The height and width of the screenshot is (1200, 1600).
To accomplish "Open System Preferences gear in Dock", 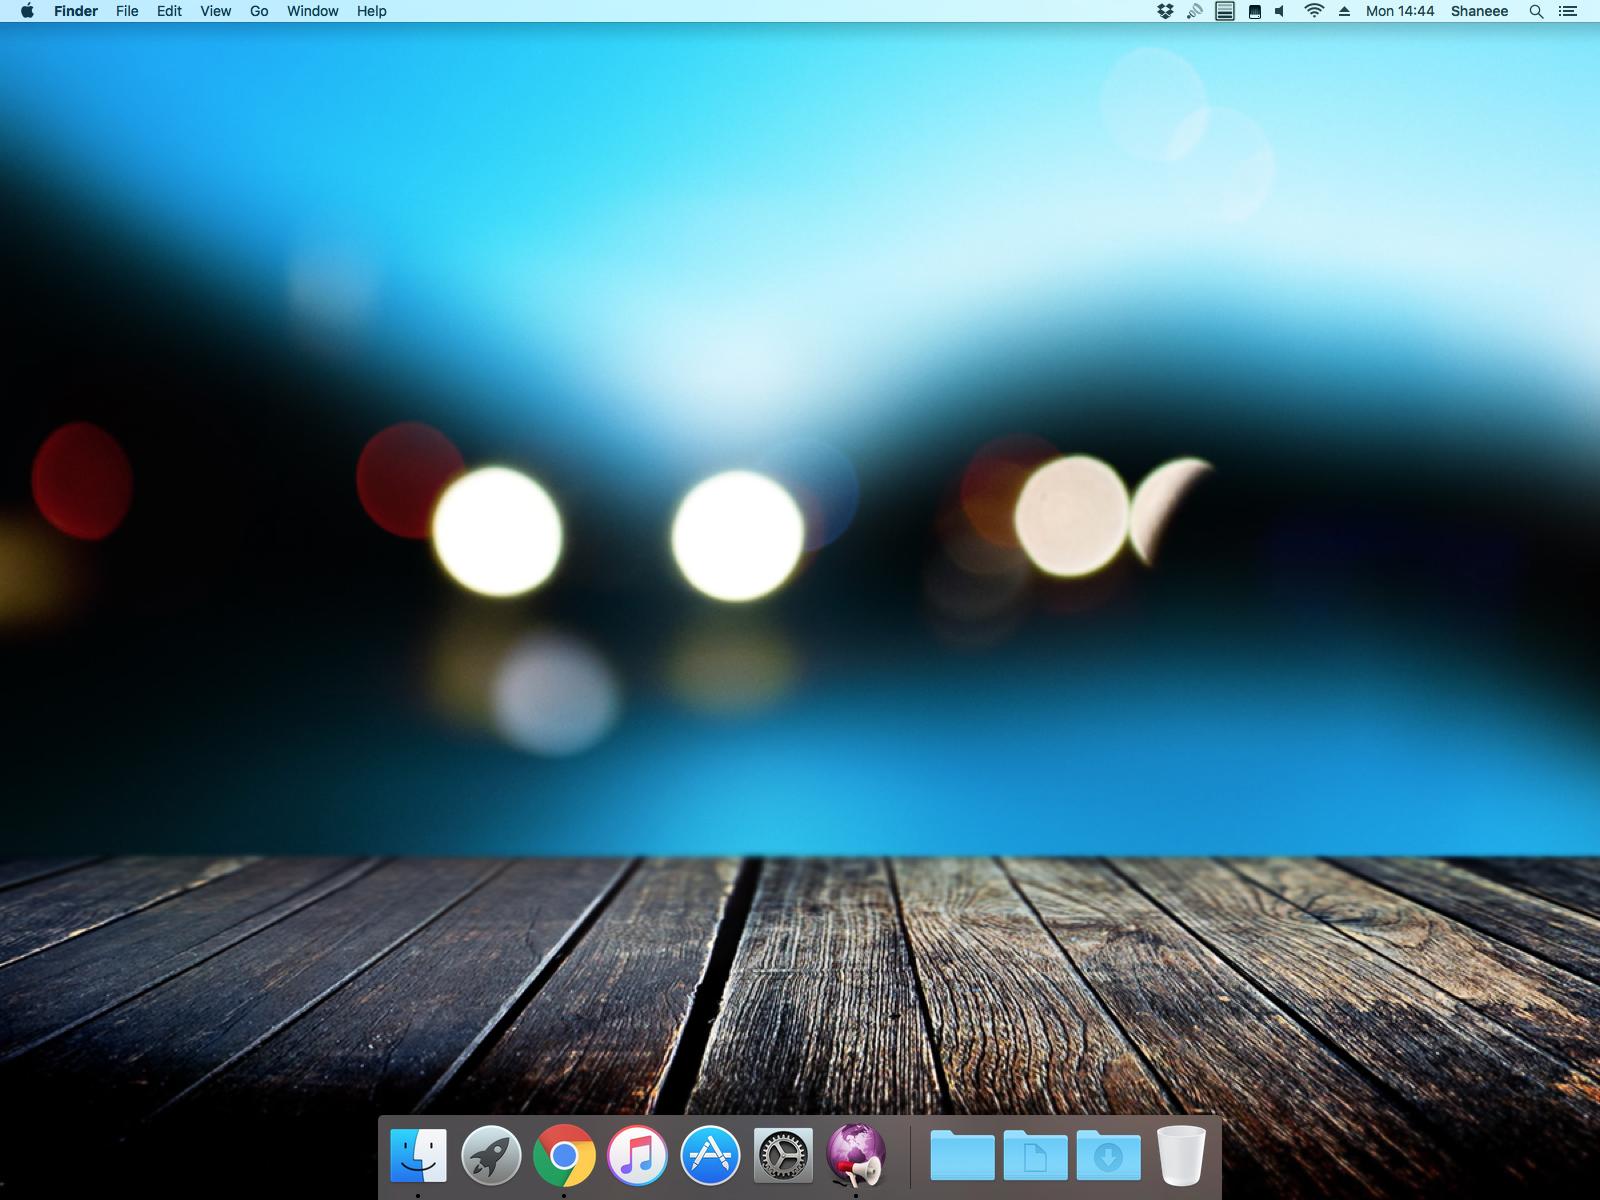I will point(783,1156).
